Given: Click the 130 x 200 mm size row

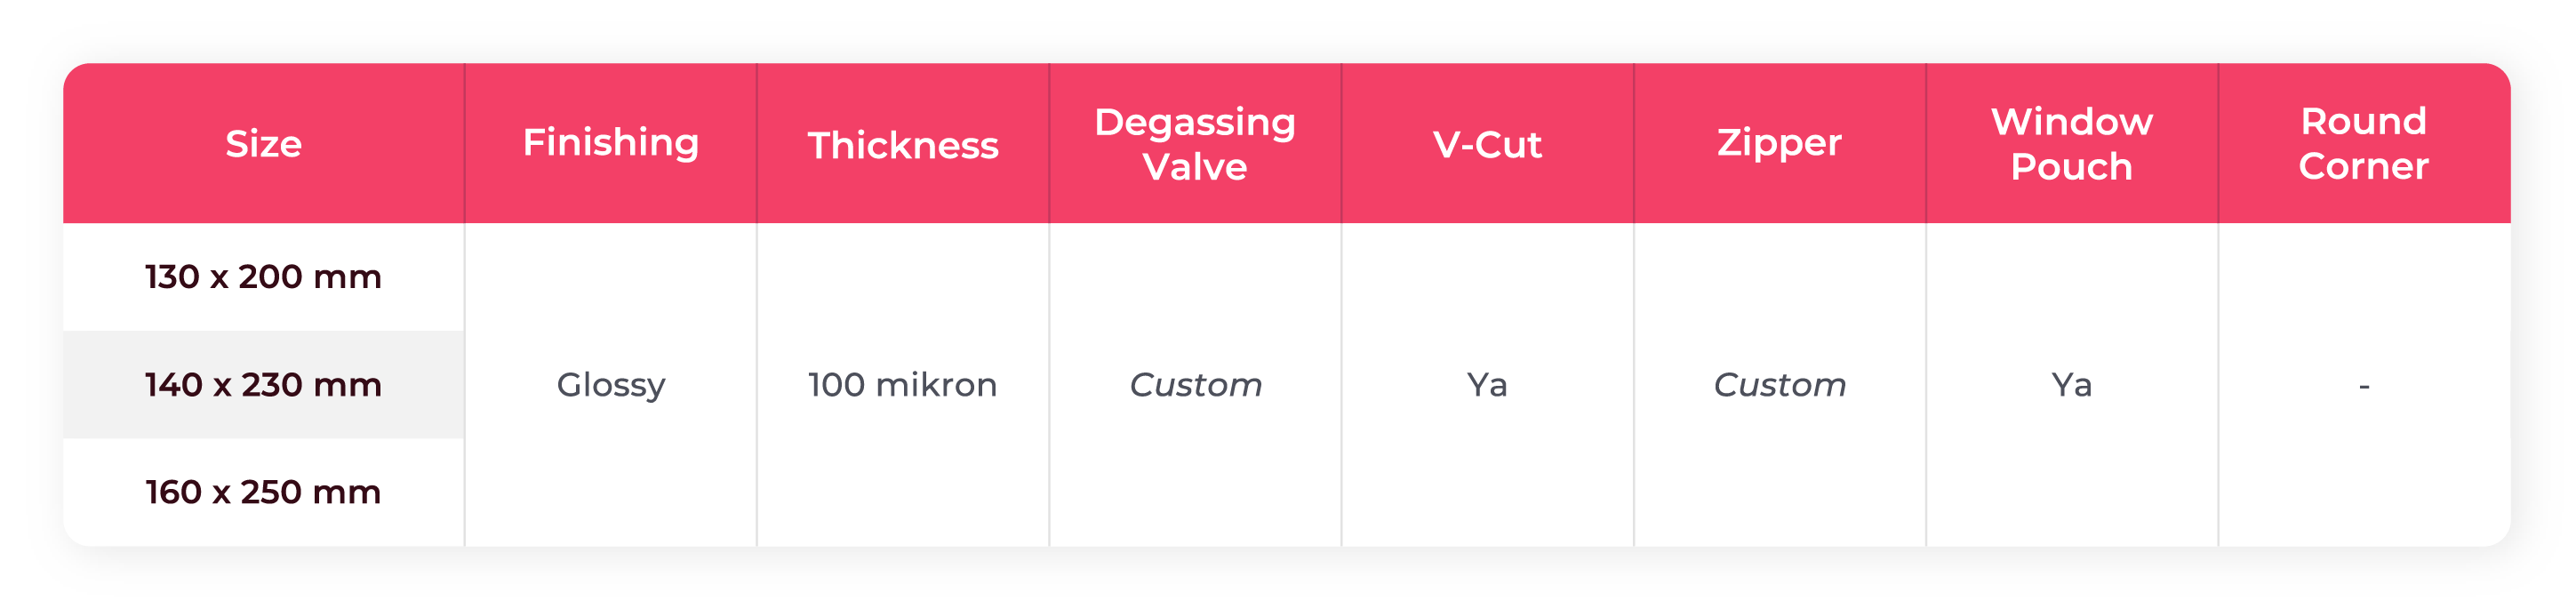Looking at the screenshot, I should pyautogui.click(x=263, y=277).
